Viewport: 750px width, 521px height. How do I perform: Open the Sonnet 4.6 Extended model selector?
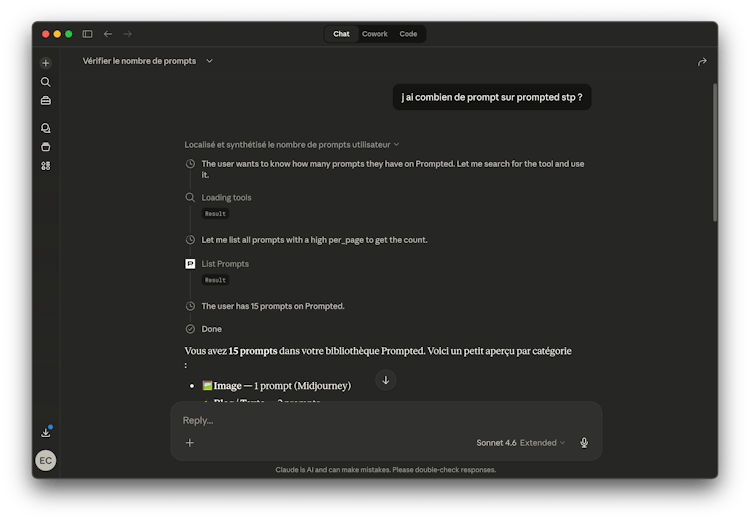(x=520, y=443)
